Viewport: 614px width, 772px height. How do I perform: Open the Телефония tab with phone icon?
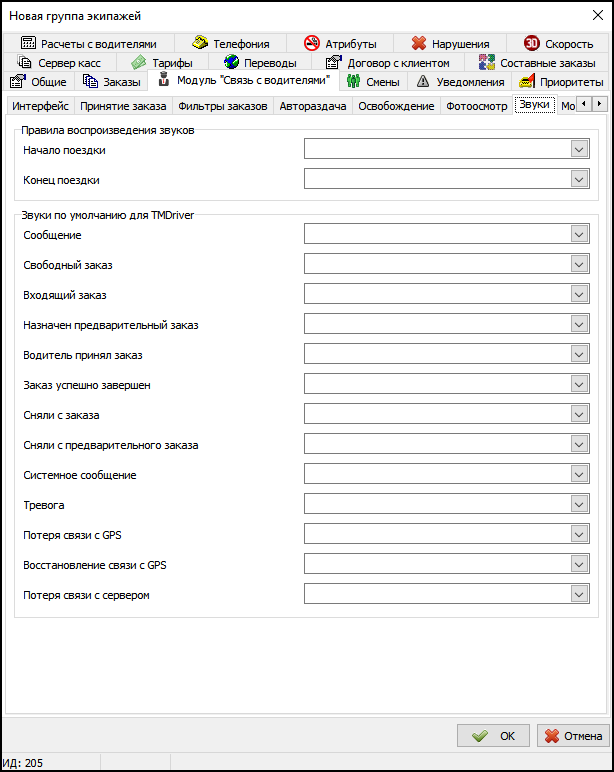click(x=200, y=44)
